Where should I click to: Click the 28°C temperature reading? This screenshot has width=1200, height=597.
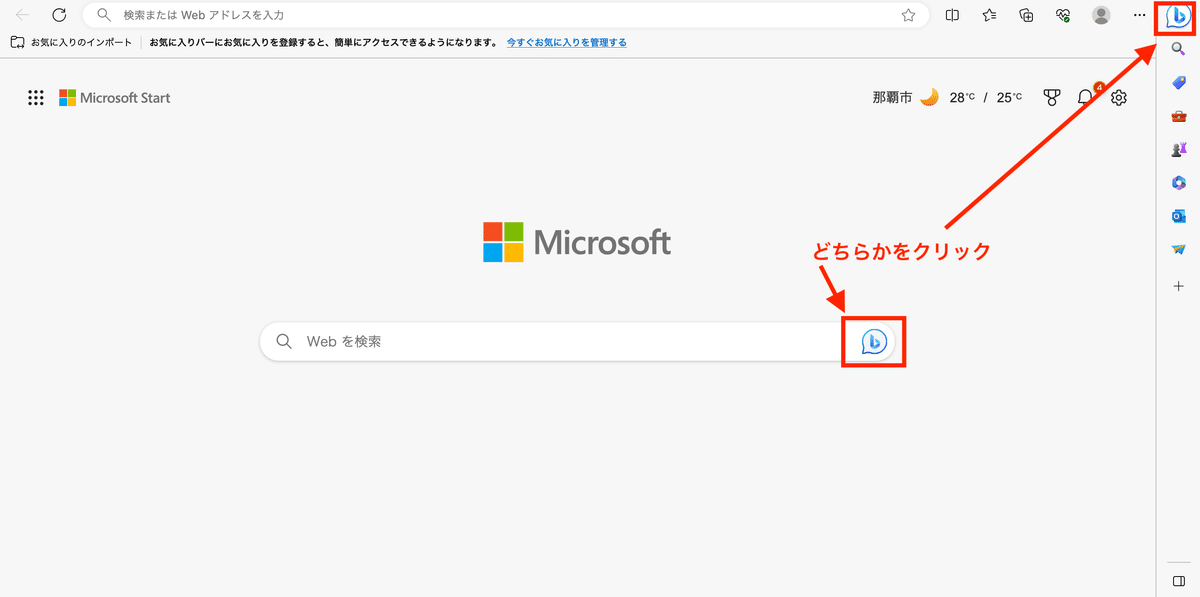[961, 98]
